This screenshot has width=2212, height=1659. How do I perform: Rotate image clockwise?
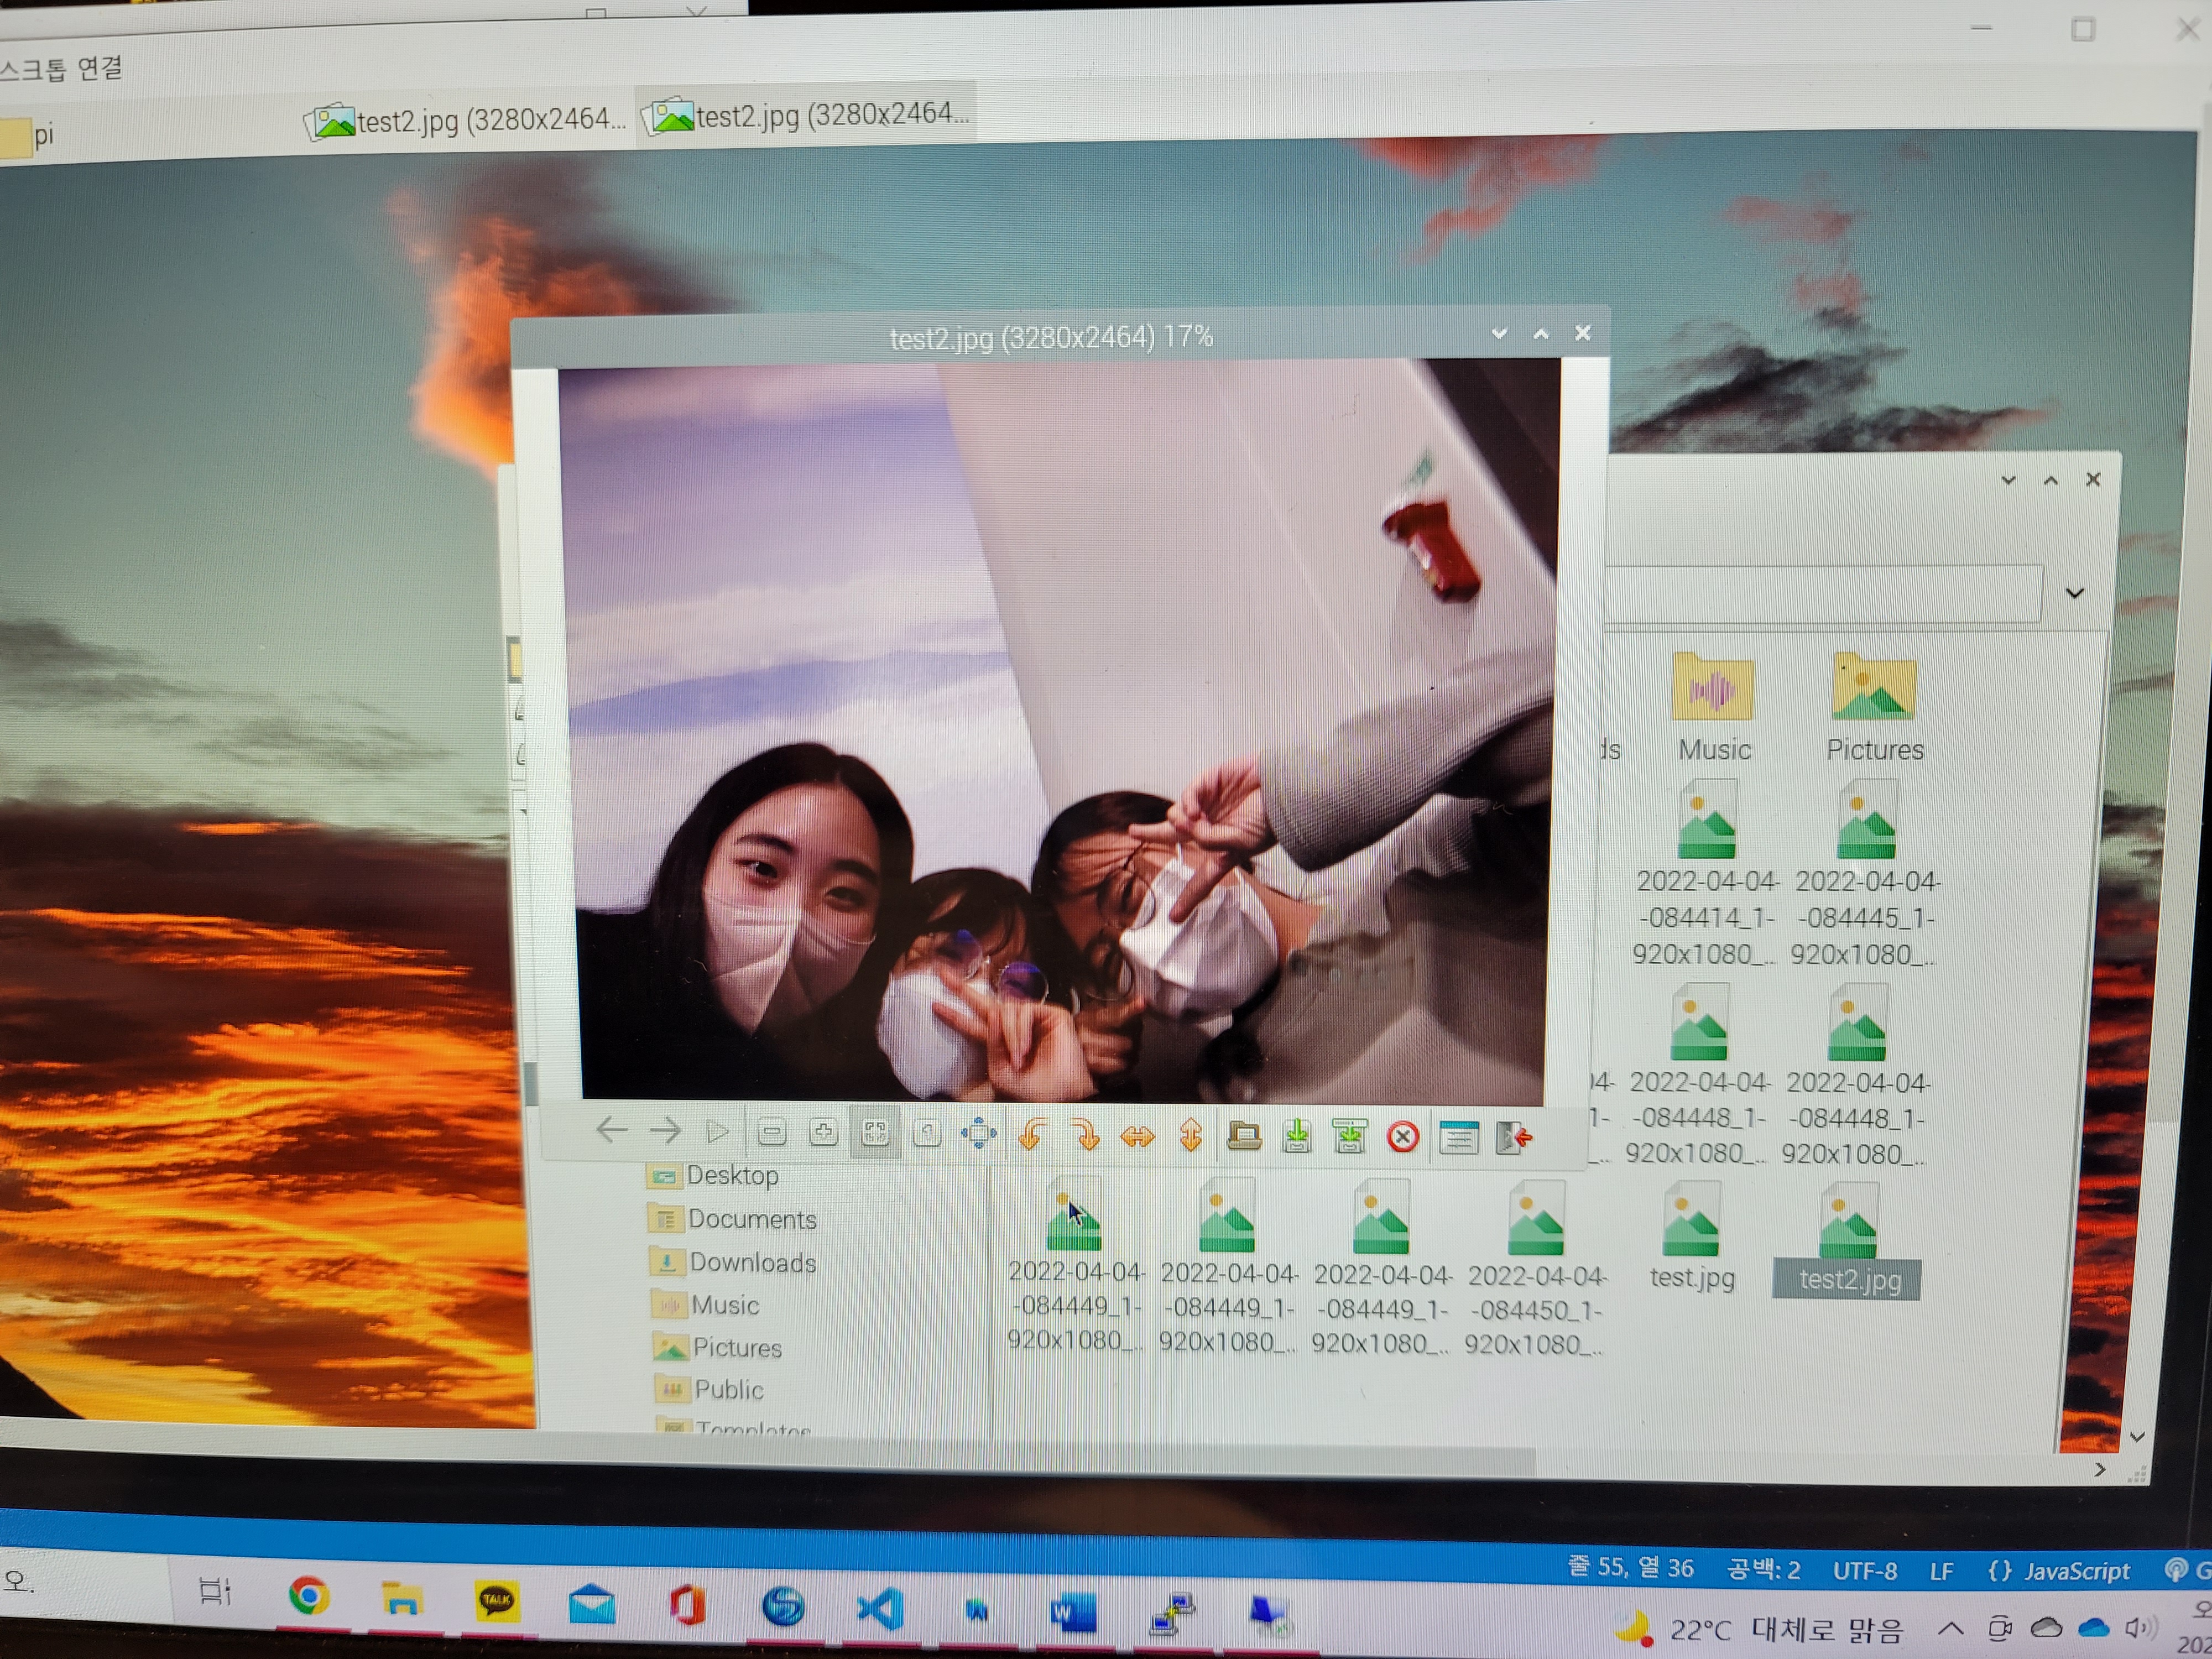coord(1085,1135)
